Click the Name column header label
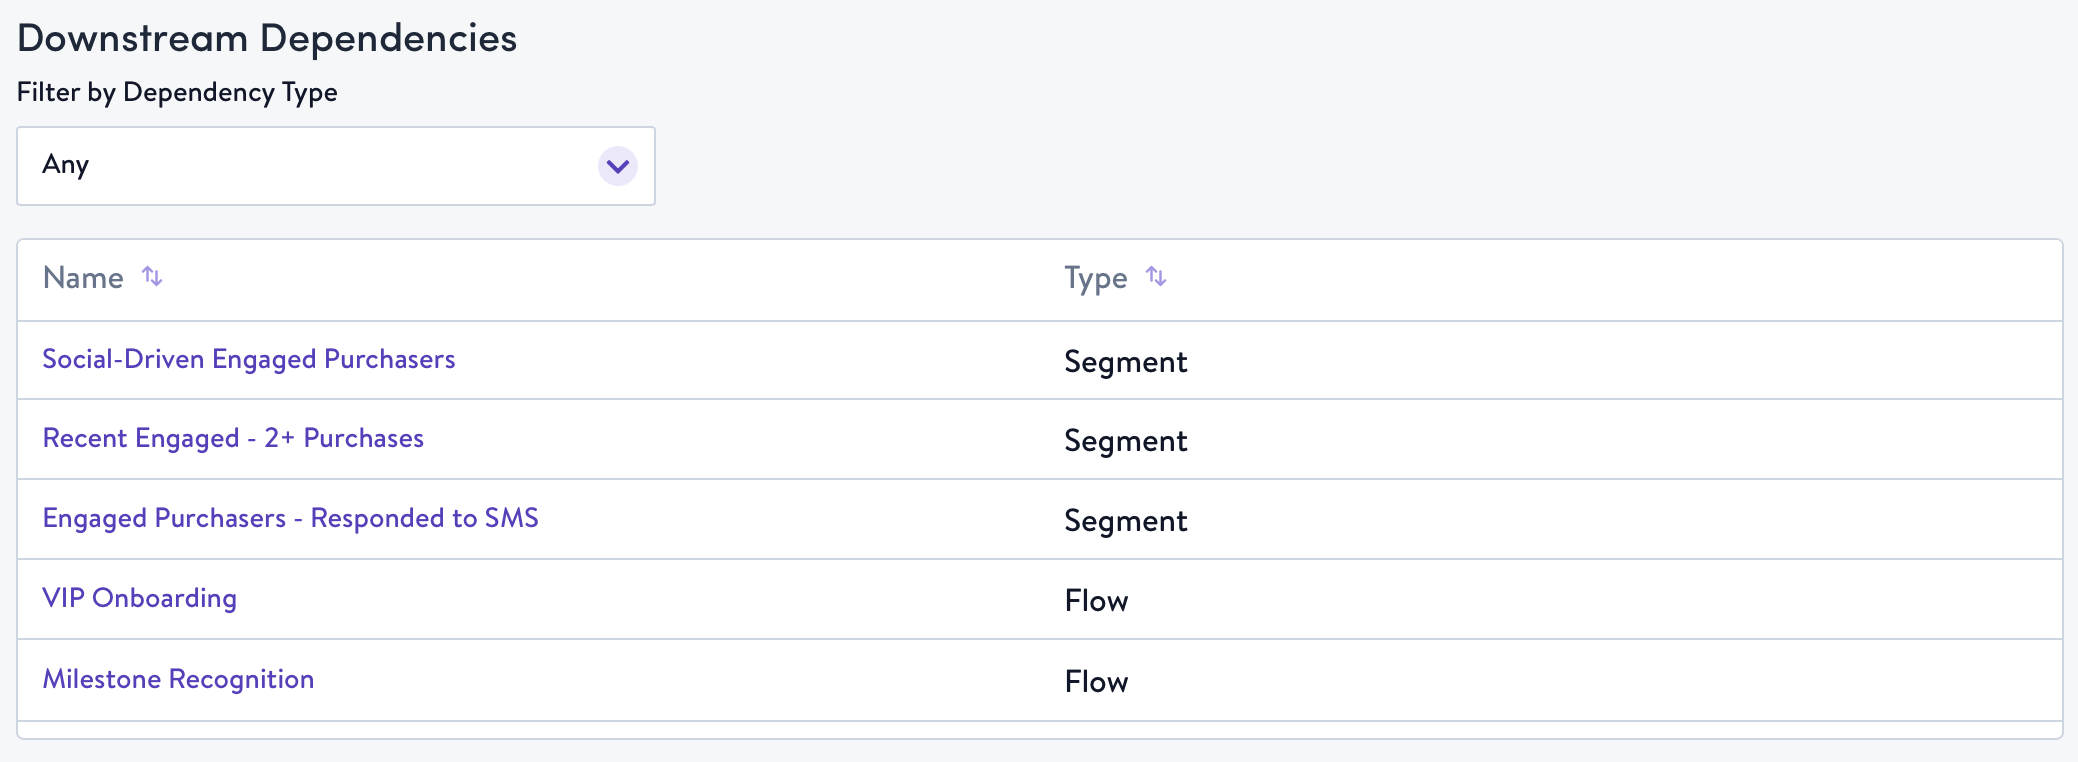2078x762 pixels. (x=83, y=278)
